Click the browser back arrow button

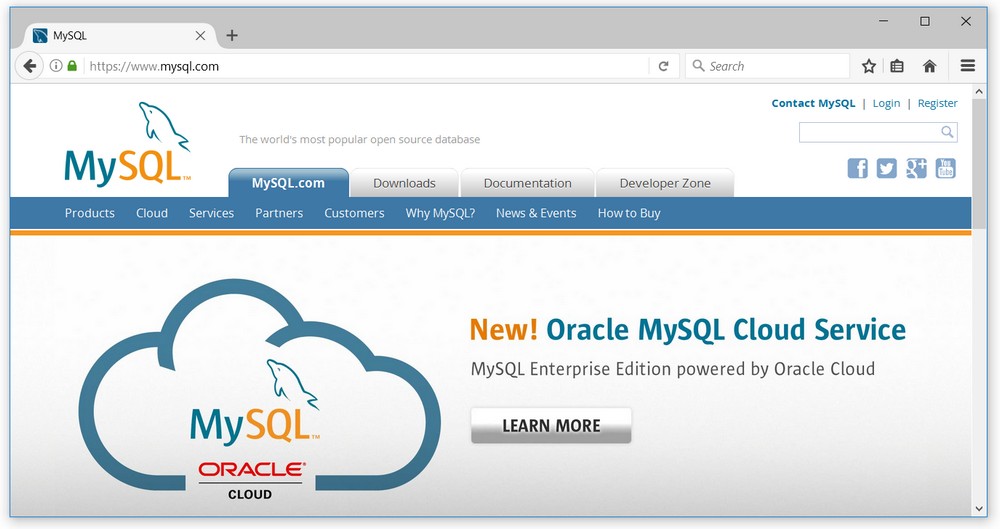tap(29, 66)
